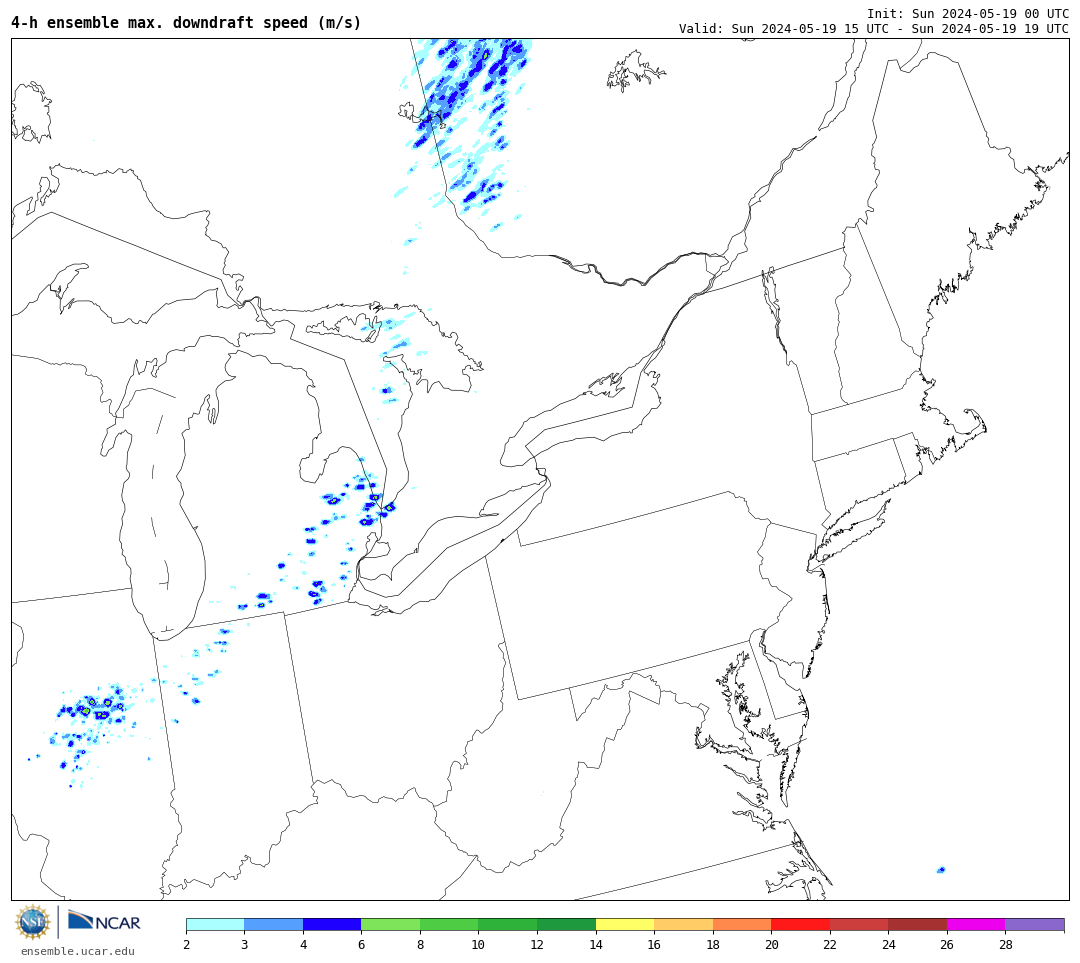This screenshot has width=1080, height=963.
Task: Click the light green 6-8 color swatch
Action: (391, 924)
